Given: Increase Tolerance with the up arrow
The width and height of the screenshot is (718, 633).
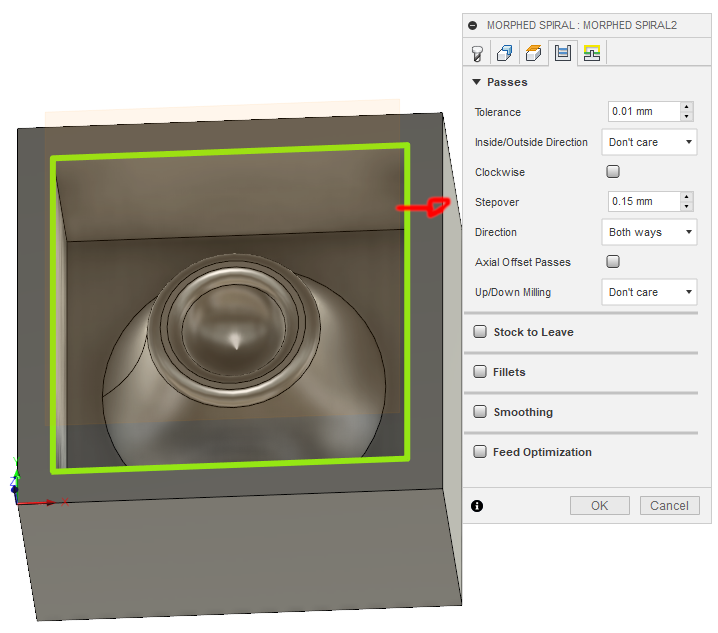Looking at the screenshot, I should tap(686, 107).
